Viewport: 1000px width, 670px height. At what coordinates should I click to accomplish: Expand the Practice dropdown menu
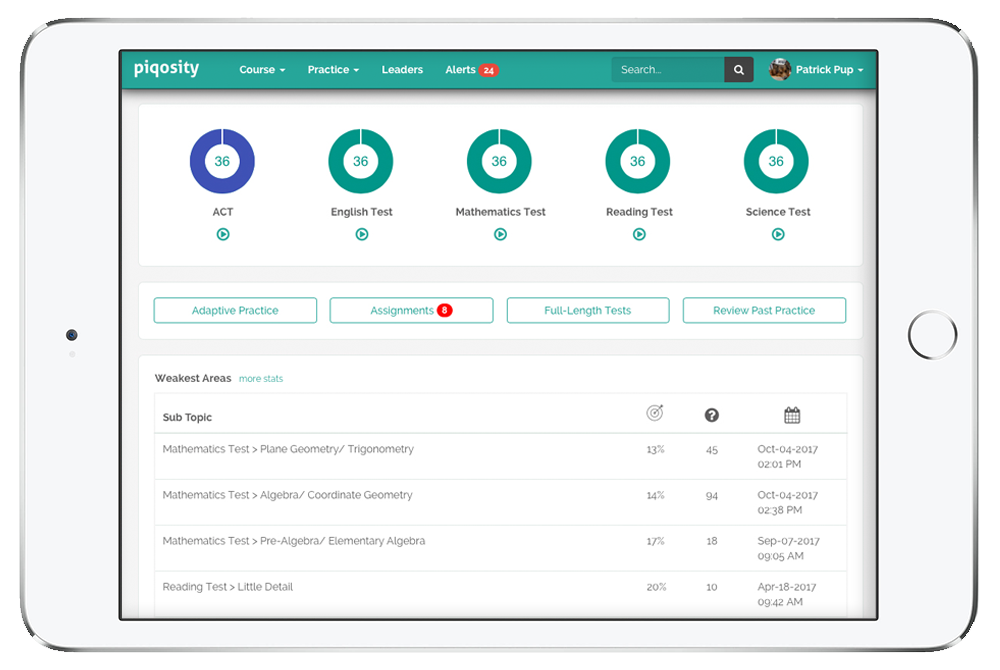pos(333,70)
